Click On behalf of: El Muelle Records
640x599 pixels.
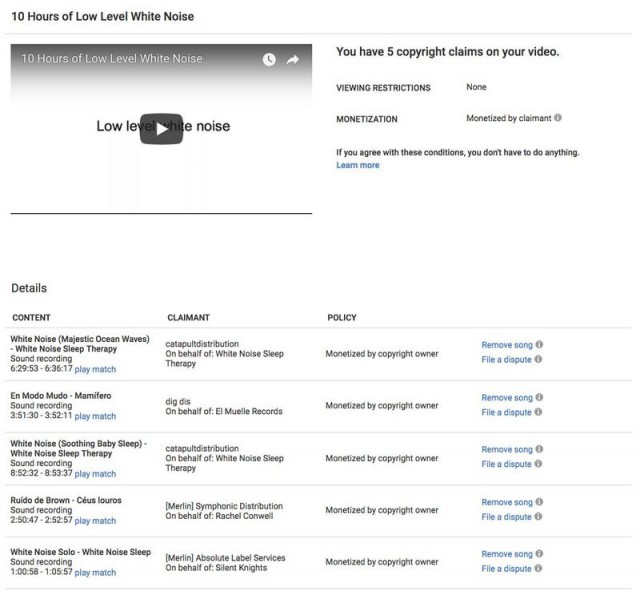(x=224, y=411)
